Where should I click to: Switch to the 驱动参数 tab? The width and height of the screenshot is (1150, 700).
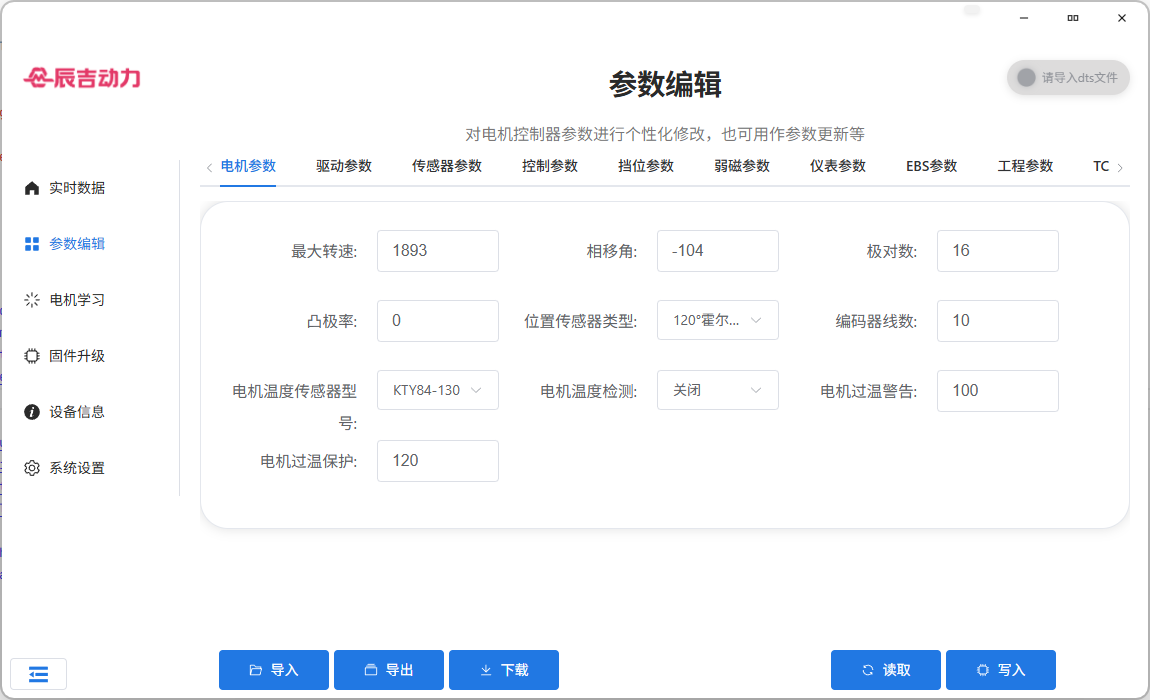[344, 166]
